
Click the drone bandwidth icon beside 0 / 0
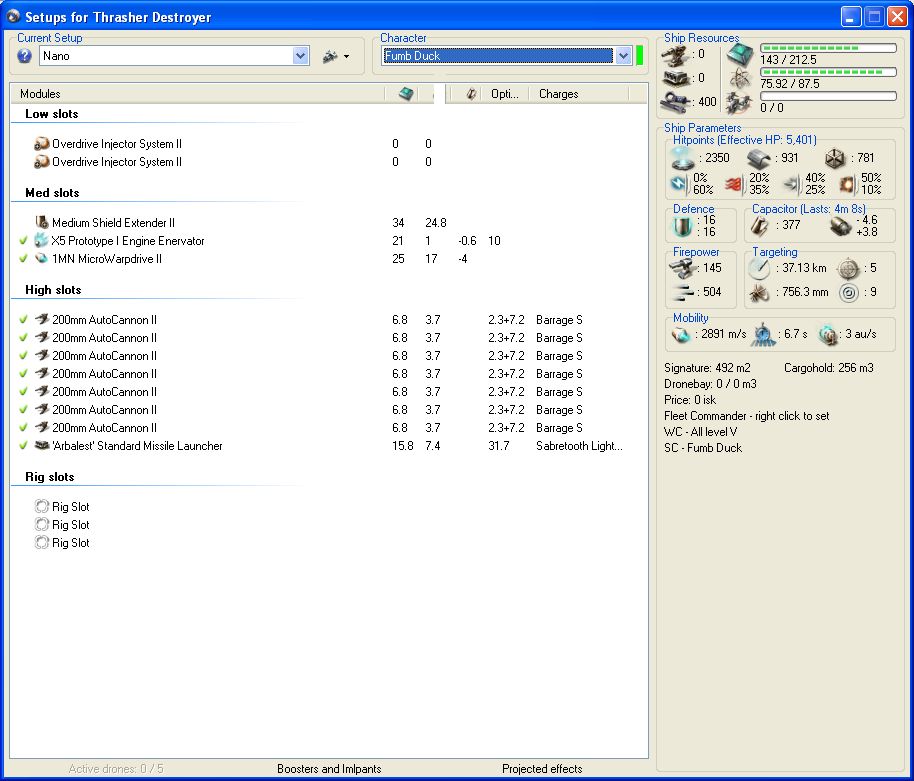[x=740, y=103]
